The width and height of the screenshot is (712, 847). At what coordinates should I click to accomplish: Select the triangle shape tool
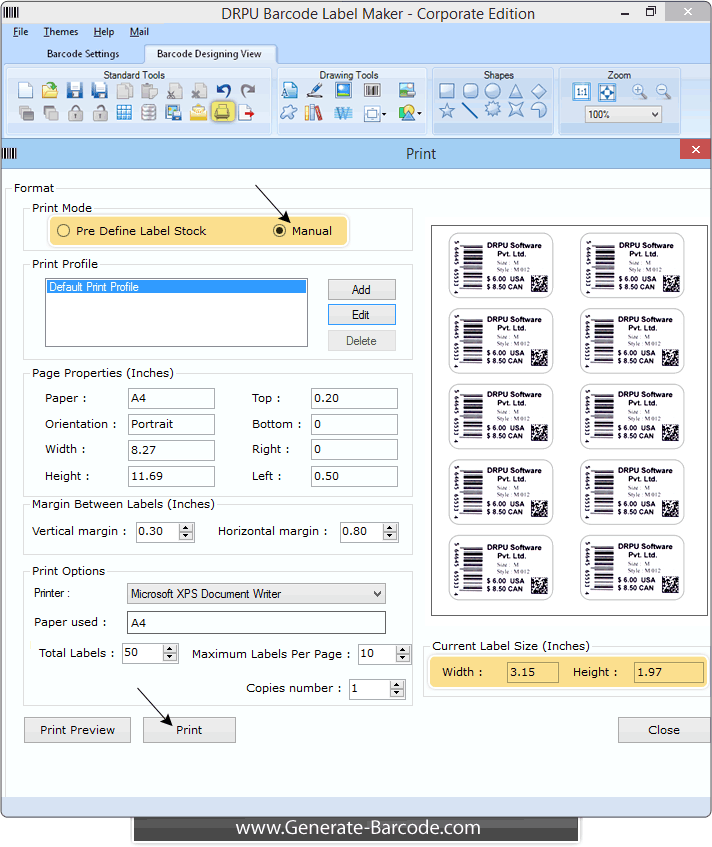click(x=516, y=91)
